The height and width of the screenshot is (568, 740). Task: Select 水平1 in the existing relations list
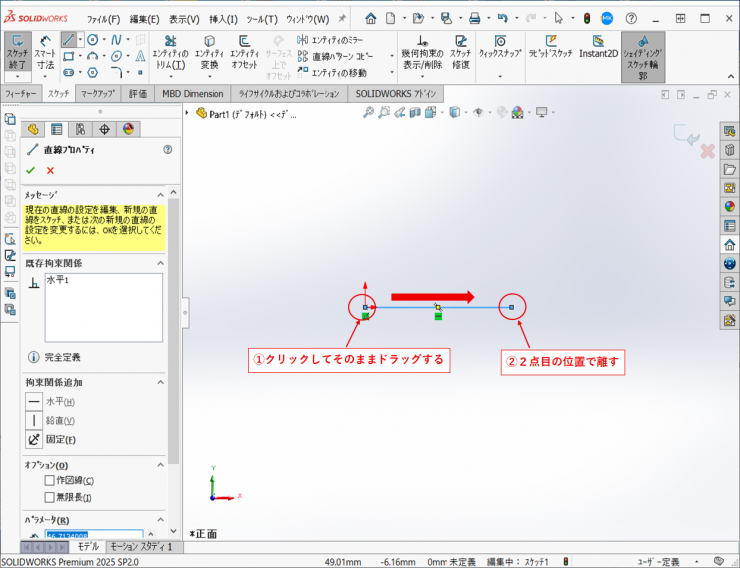(58, 280)
